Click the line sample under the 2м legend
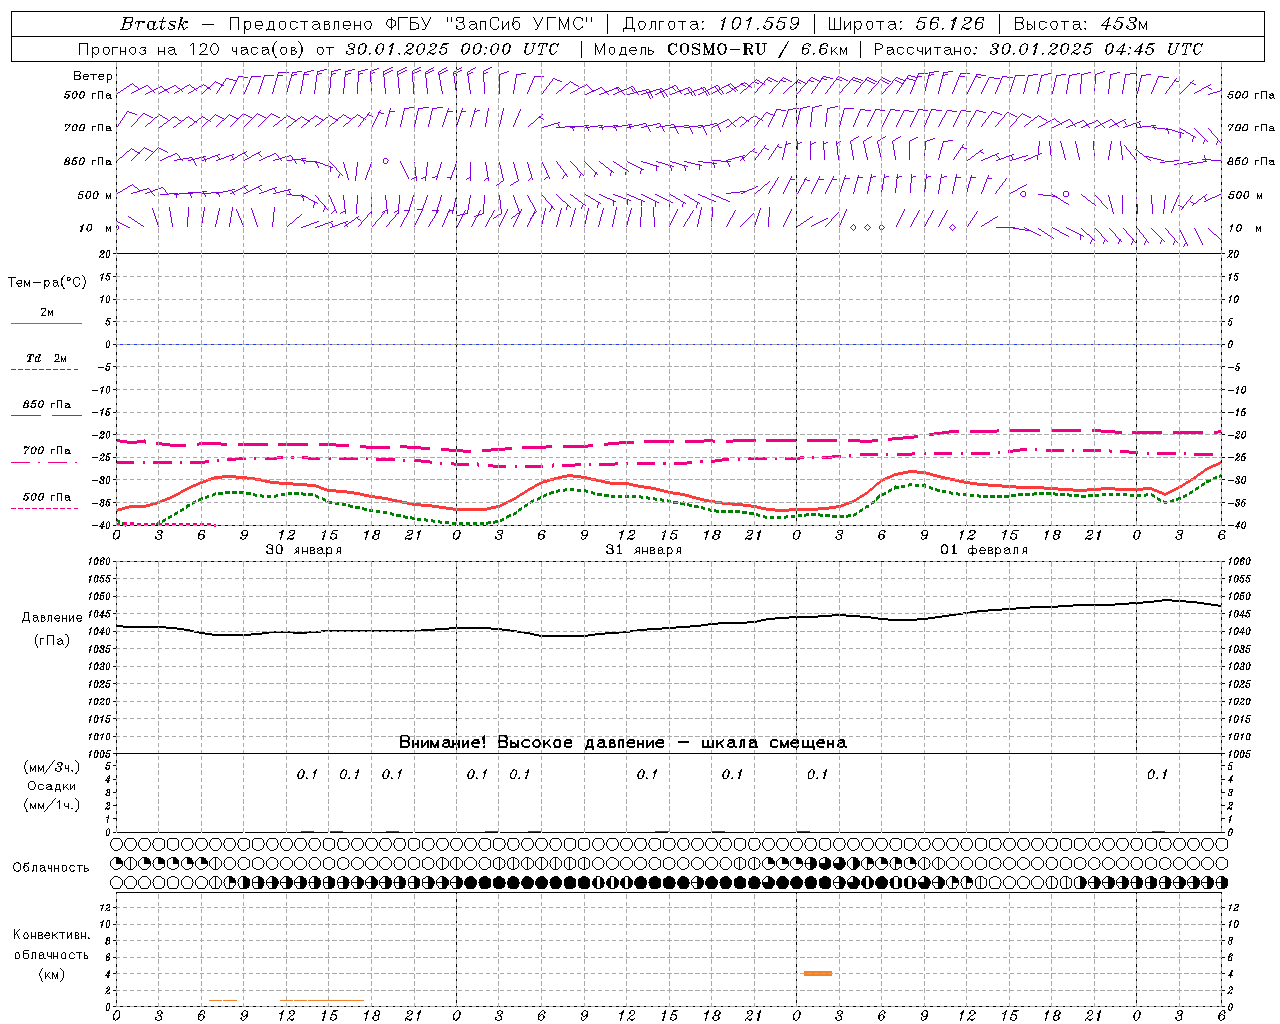Screen dimensions: 1280x1024 (x=46, y=324)
